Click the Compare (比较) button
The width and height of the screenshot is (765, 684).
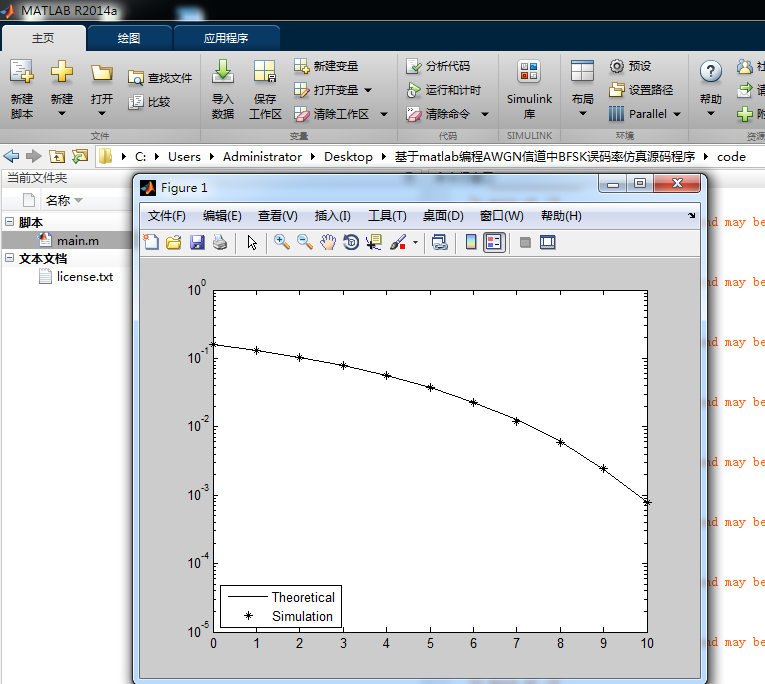(149, 102)
